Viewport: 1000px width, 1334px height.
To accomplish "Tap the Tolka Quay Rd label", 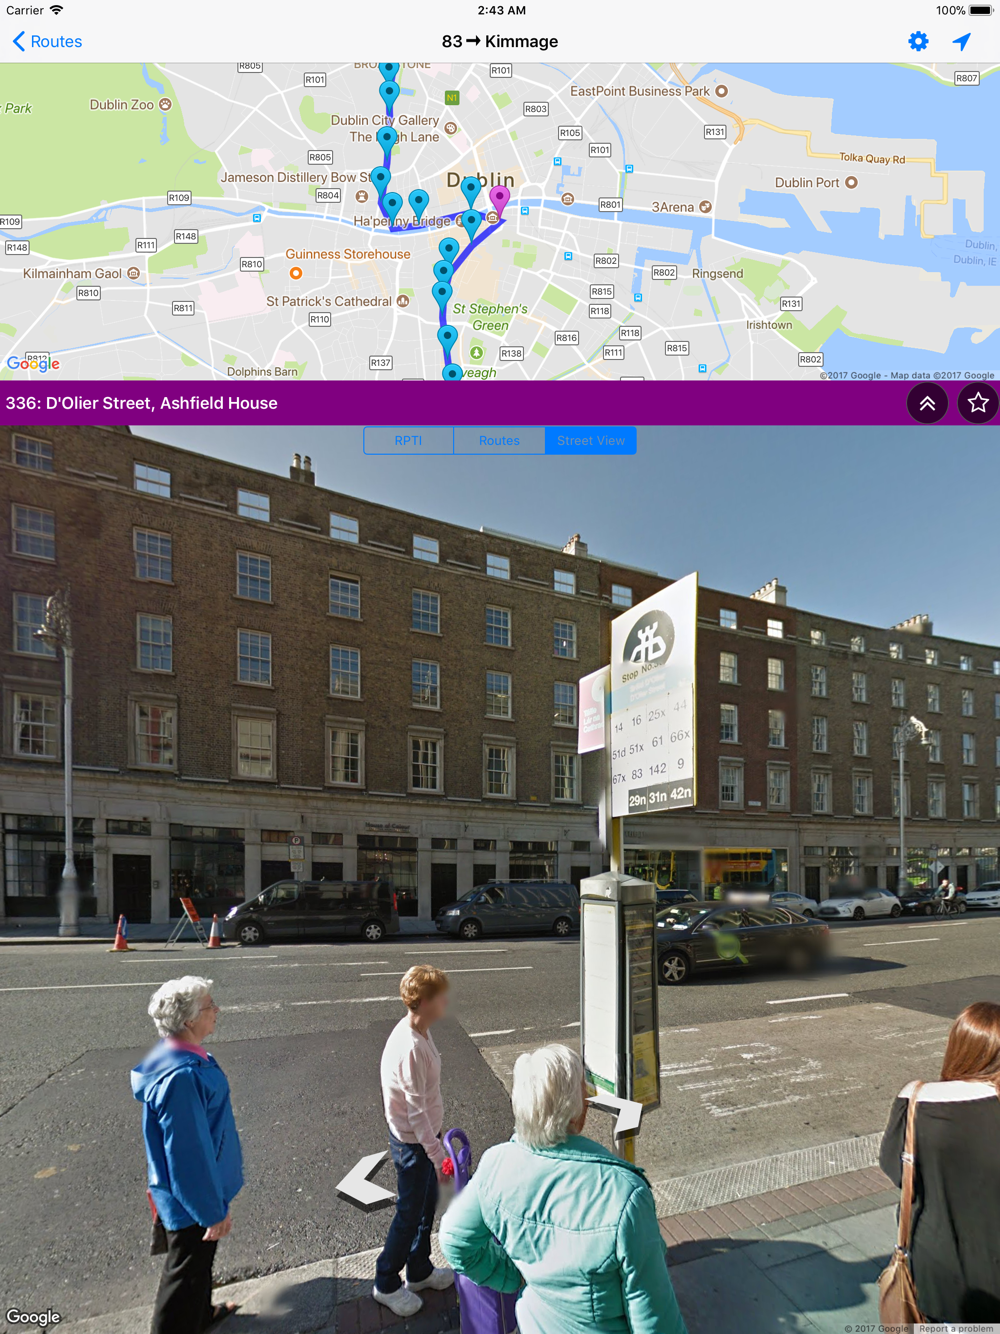I will tap(872, 158).
